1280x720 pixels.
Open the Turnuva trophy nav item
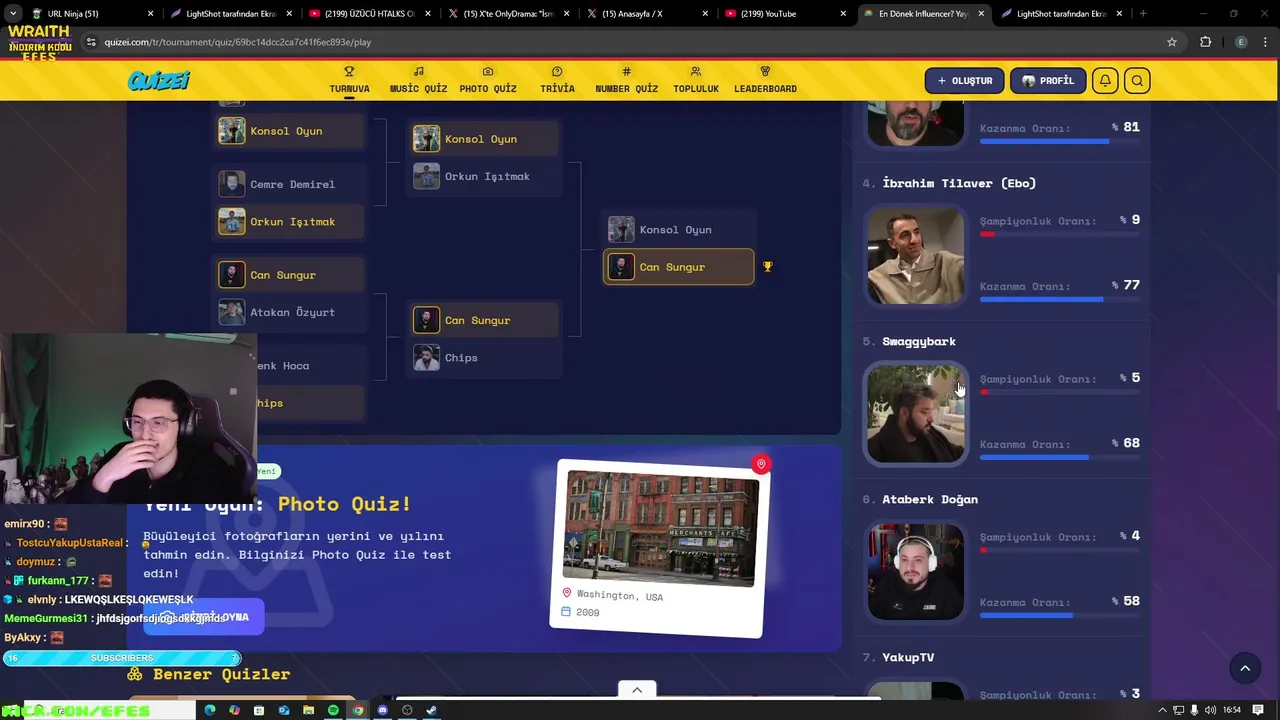point(349,80)
